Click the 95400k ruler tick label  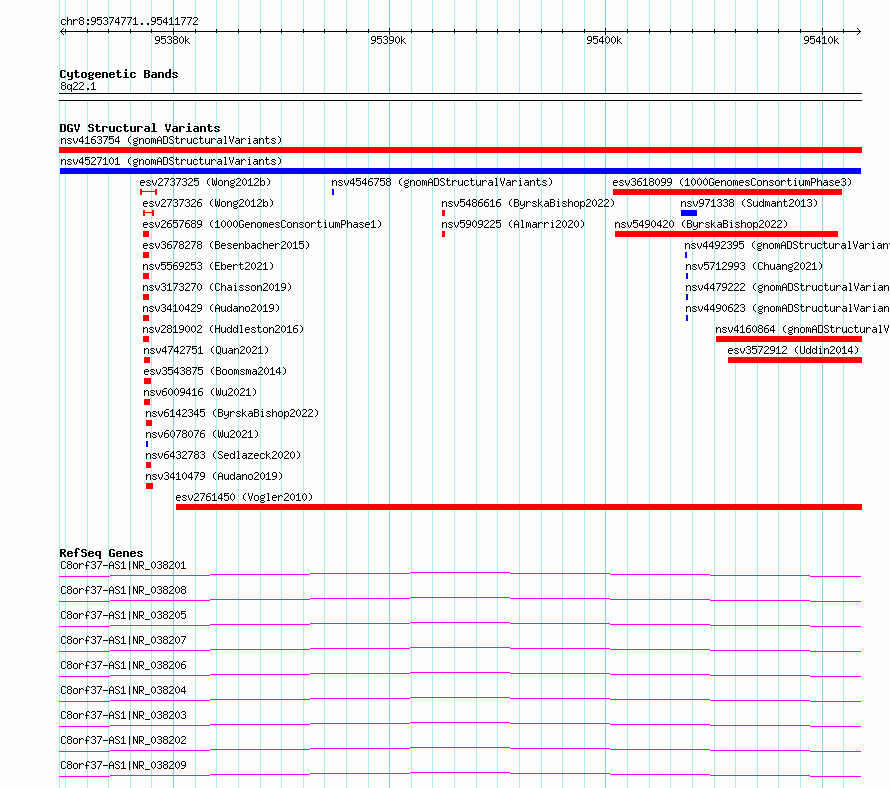click(x=604, y=40)
